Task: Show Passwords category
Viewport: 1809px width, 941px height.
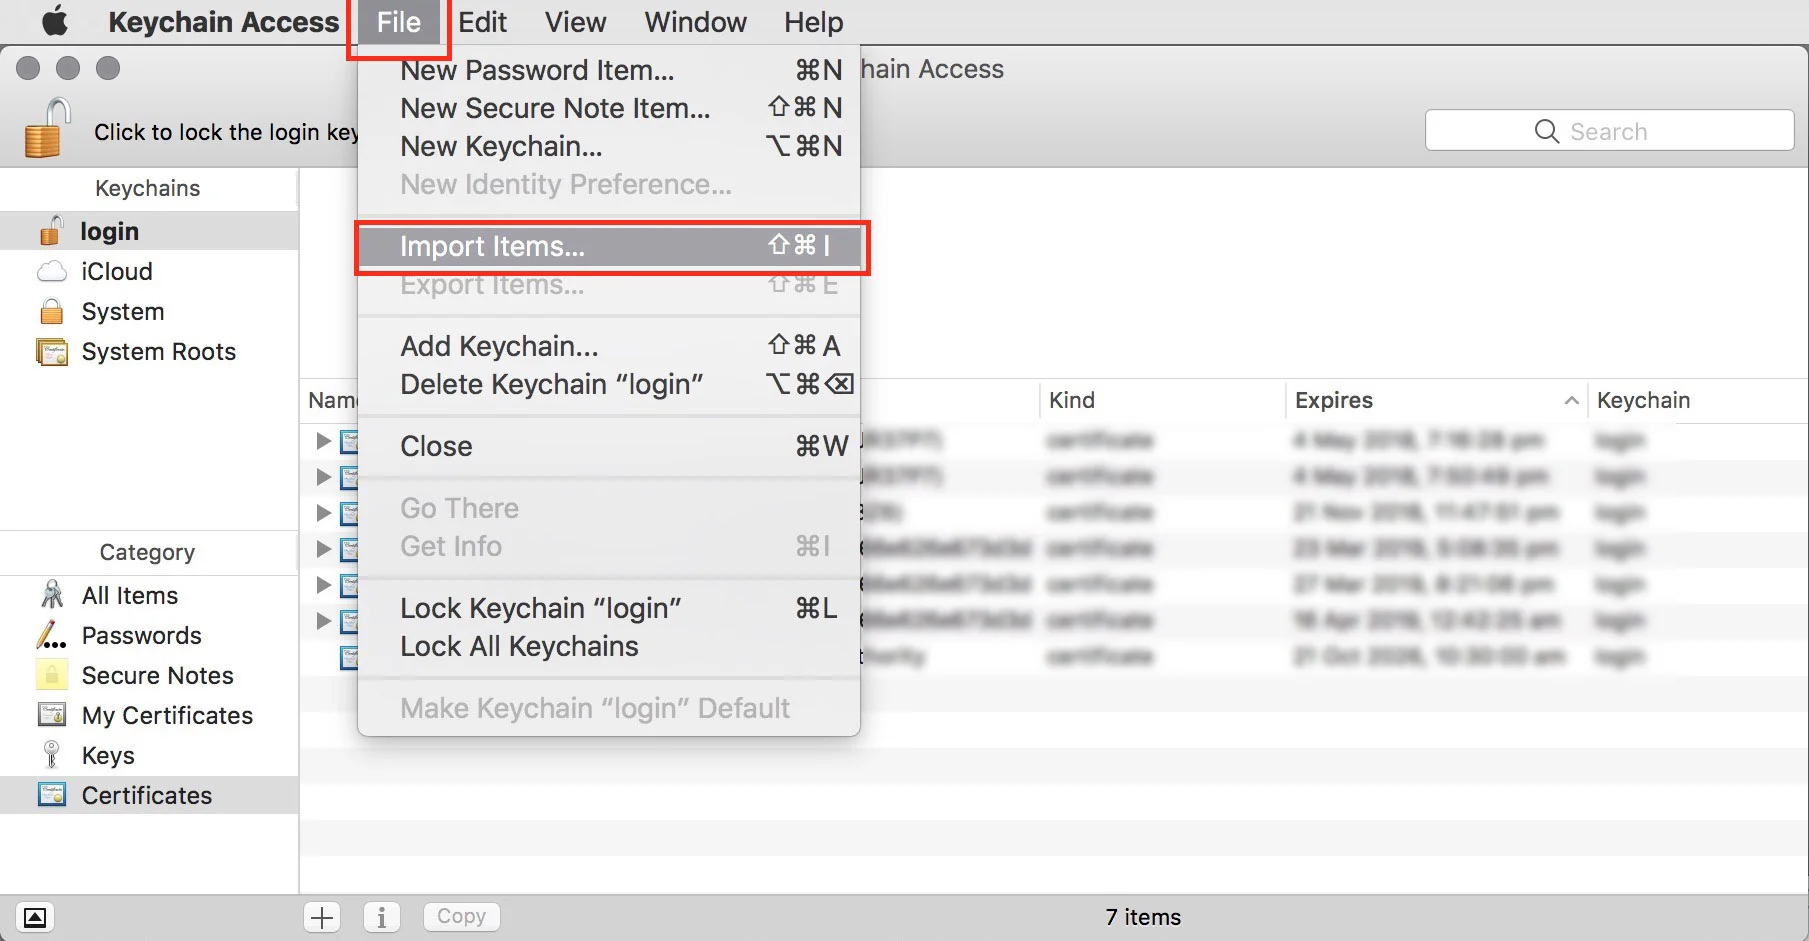Action: tap(149, 635)
